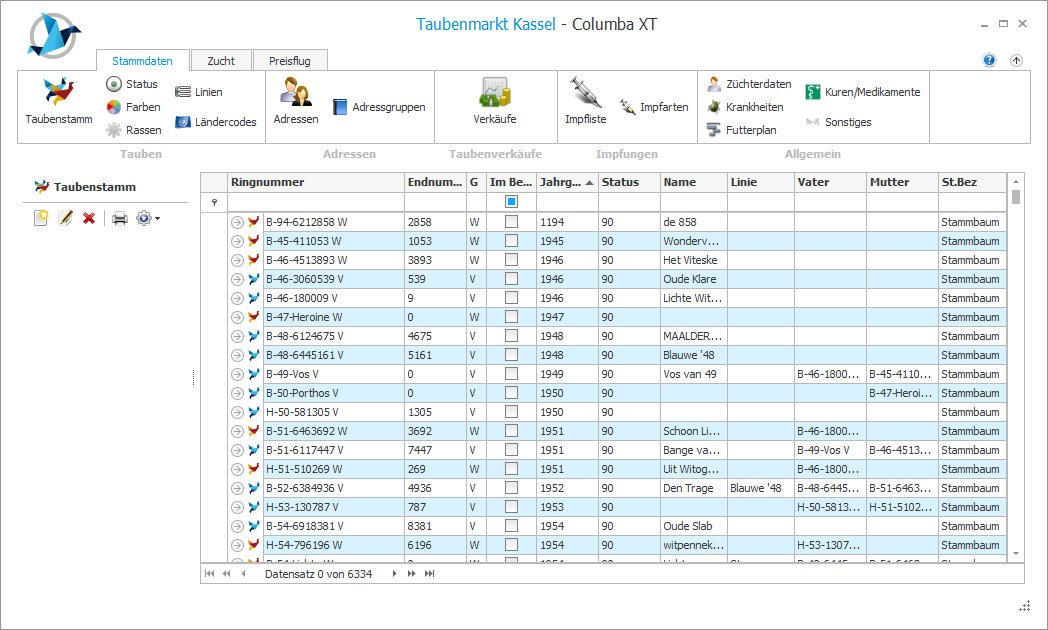Screen dimensions: 1048x630
Task: Go to next record in navigator
Action: click(394, 574)
